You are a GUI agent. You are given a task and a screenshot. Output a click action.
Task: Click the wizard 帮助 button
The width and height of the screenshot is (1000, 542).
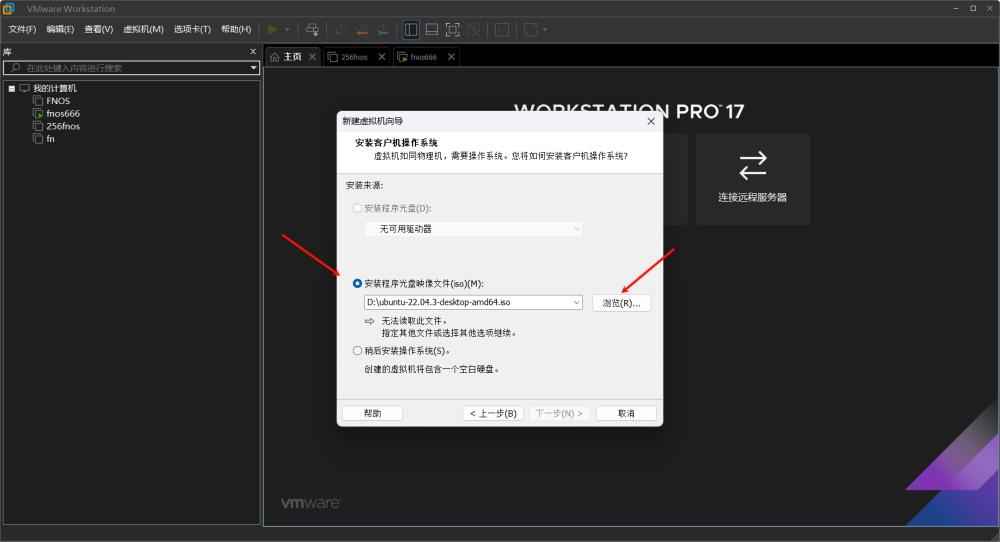[372, 413]
